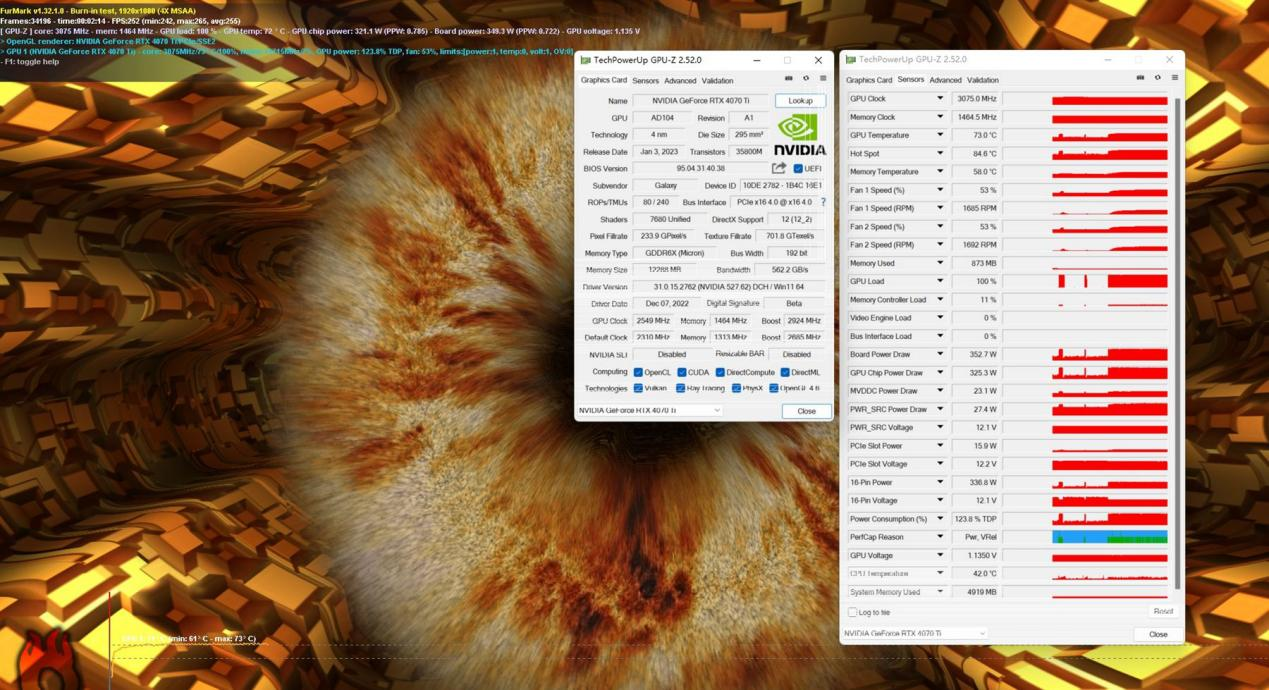The image size is (1269, 690).
Task: Open the Memory Used sensor dropdown
Action: point(940,263)
